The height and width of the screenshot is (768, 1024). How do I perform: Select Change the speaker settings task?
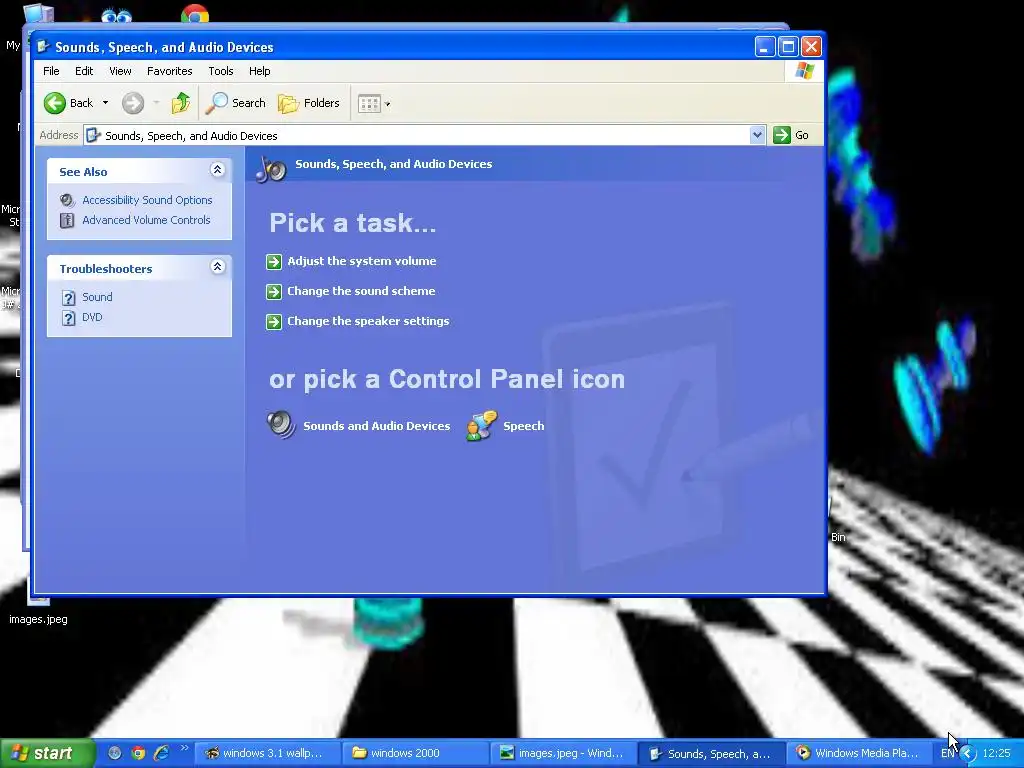pyautogui.click(x=368, y=321)
